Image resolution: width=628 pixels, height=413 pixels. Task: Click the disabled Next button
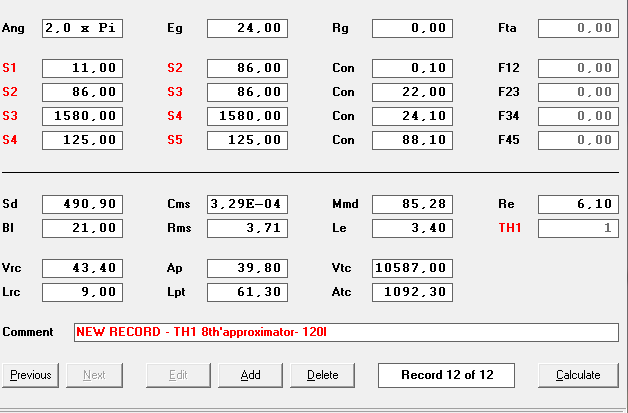pos(95,375)
